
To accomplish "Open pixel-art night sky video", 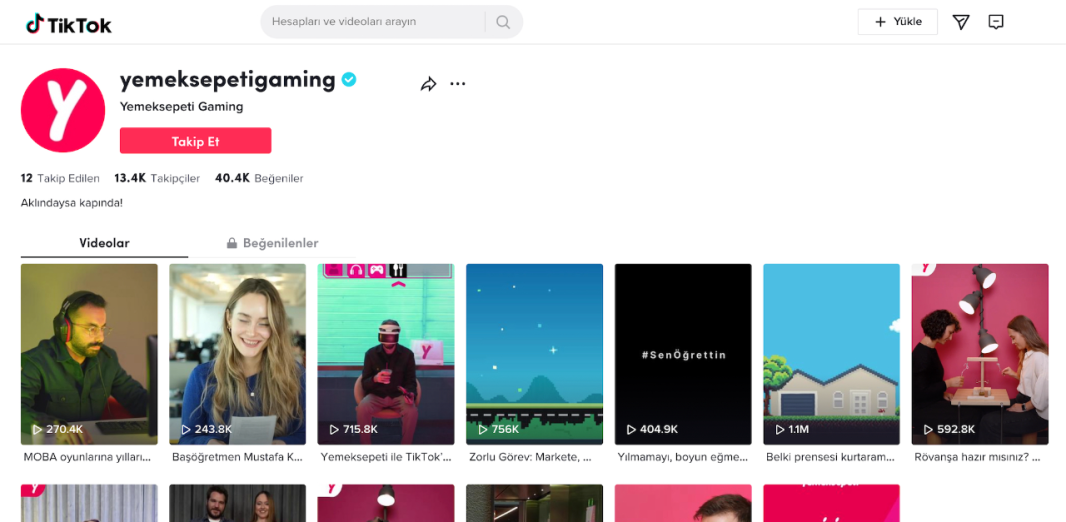I will point(534,354).
